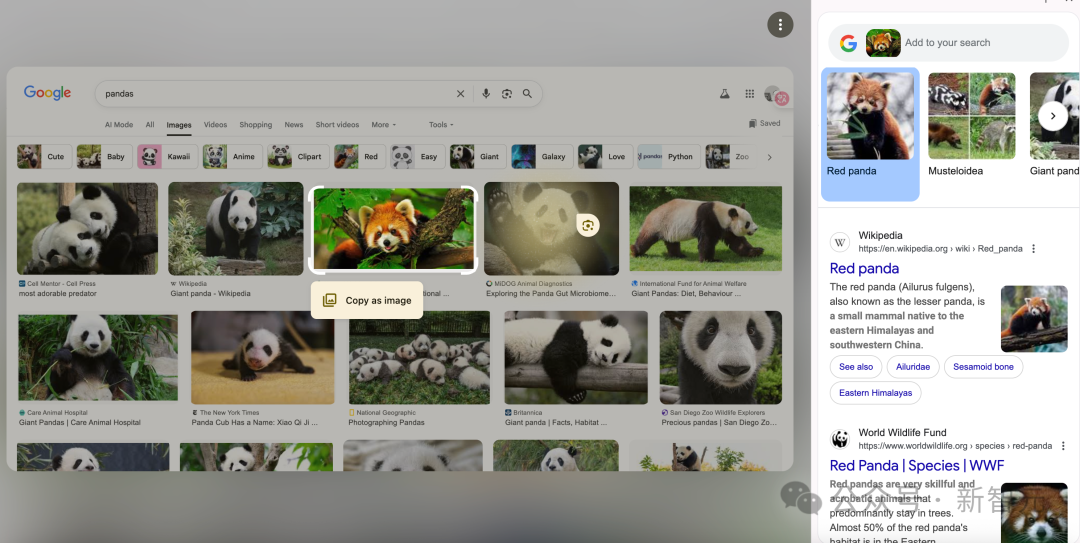Click the Google G logo in side panel

tap(849, 43)
